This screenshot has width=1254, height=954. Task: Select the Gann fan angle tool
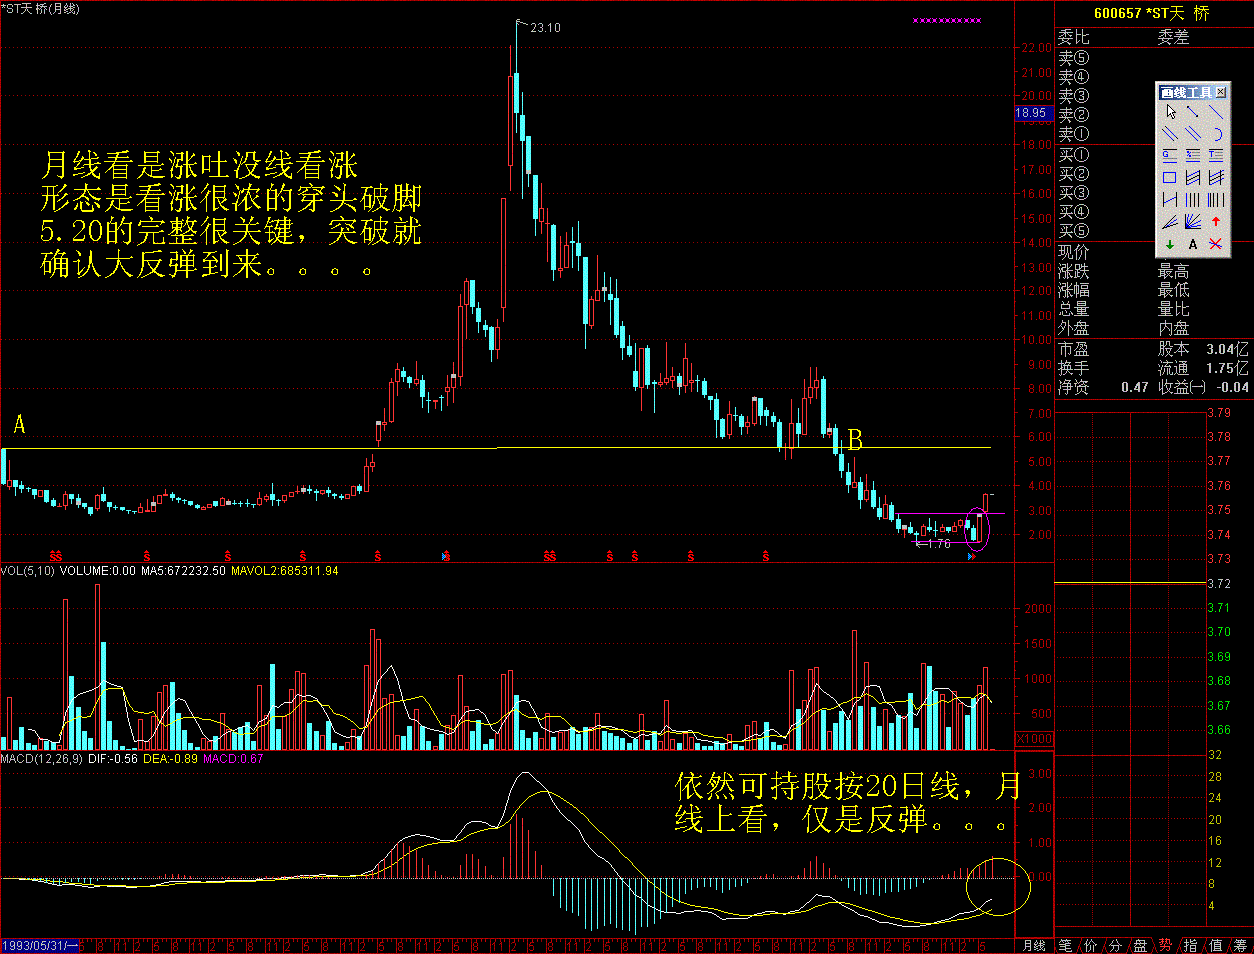pos(1193,222)
